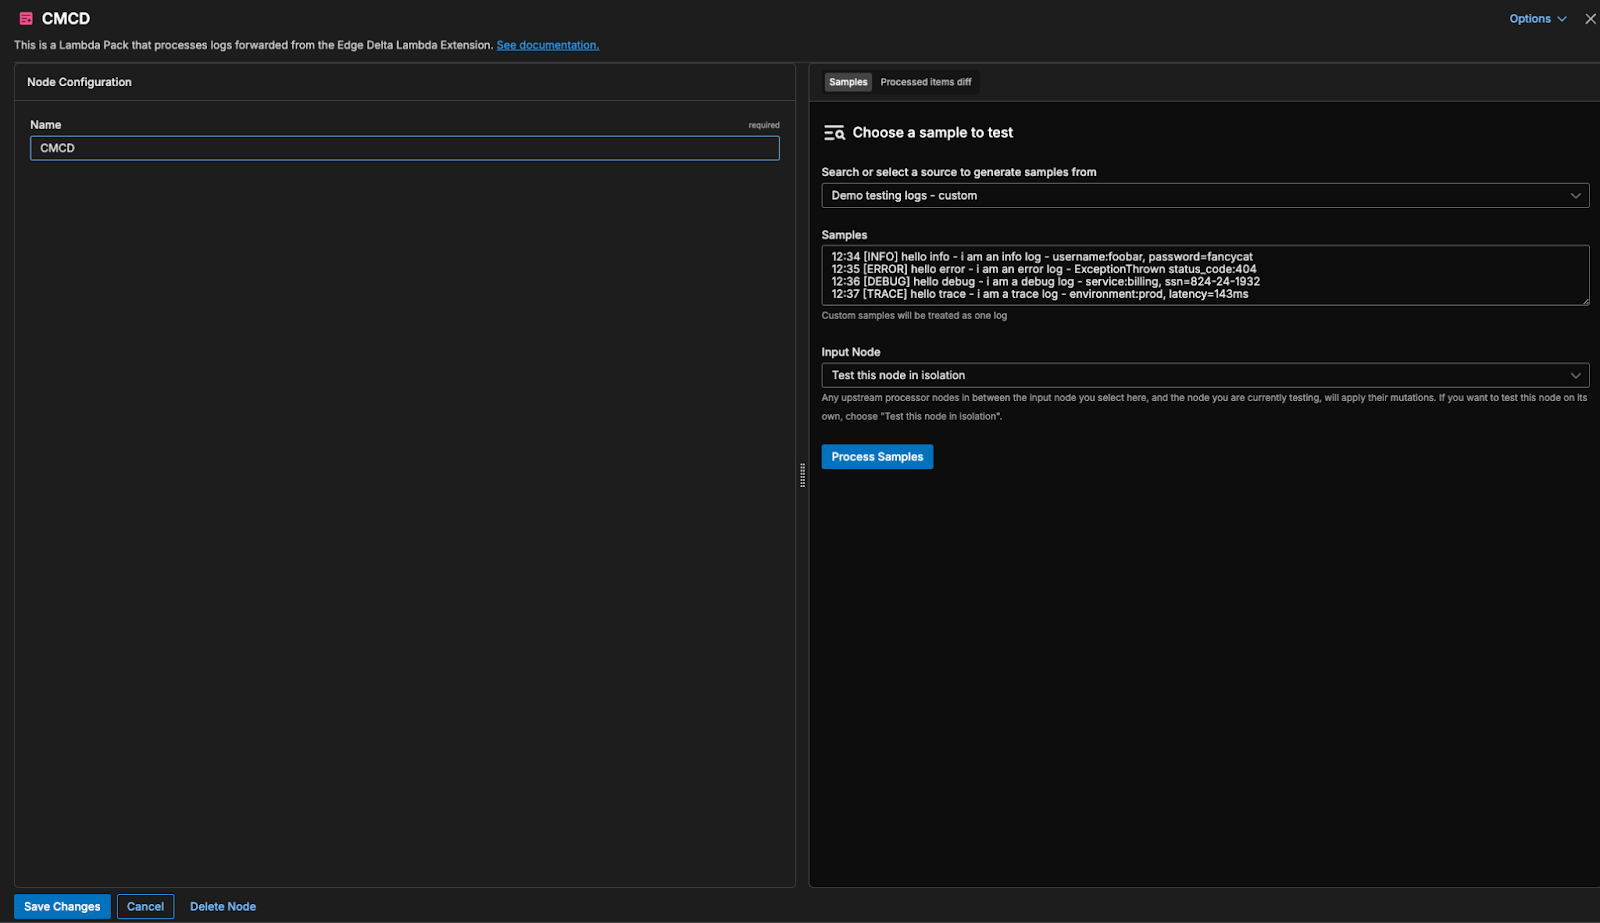Click the chevron arrow beside Options

tap(1562, 19)
